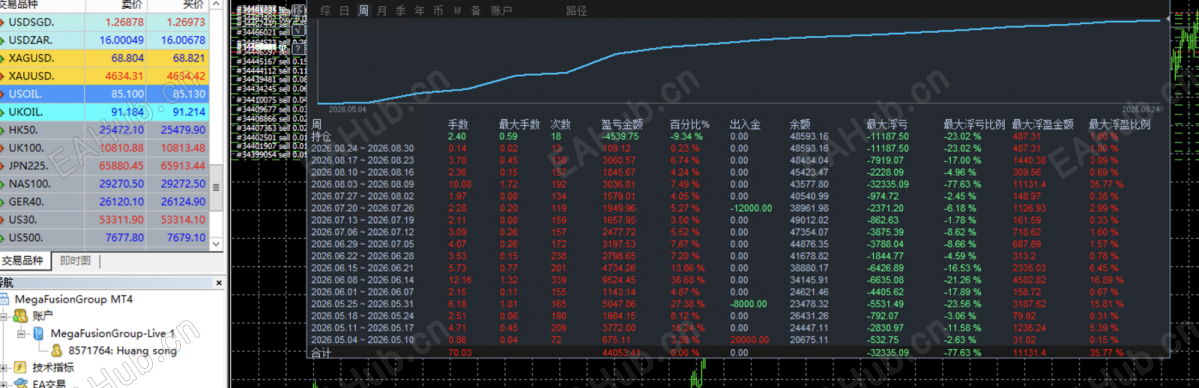
Task: Click the 买价 ask column header
Action: pos(178,5)
